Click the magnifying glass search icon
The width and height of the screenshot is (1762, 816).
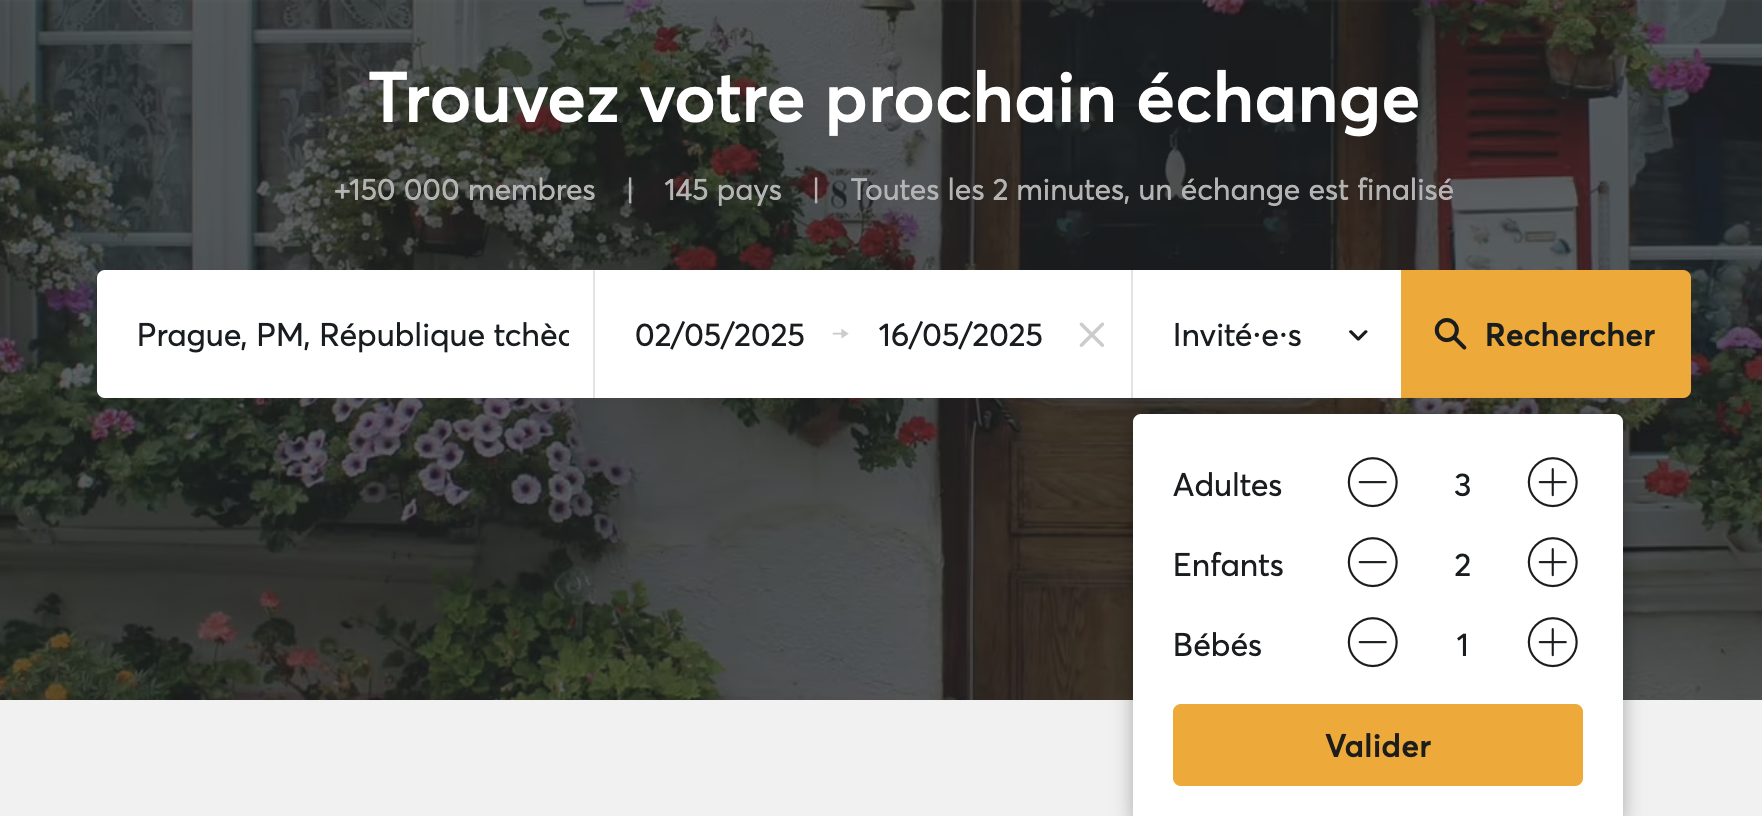1449,335
